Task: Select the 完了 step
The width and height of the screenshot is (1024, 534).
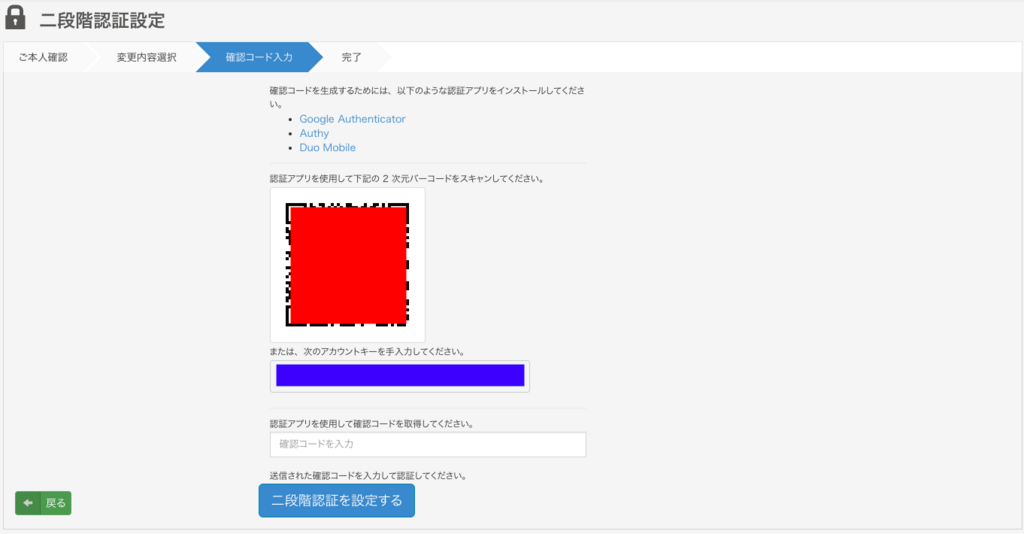Action: click(351, 57)
